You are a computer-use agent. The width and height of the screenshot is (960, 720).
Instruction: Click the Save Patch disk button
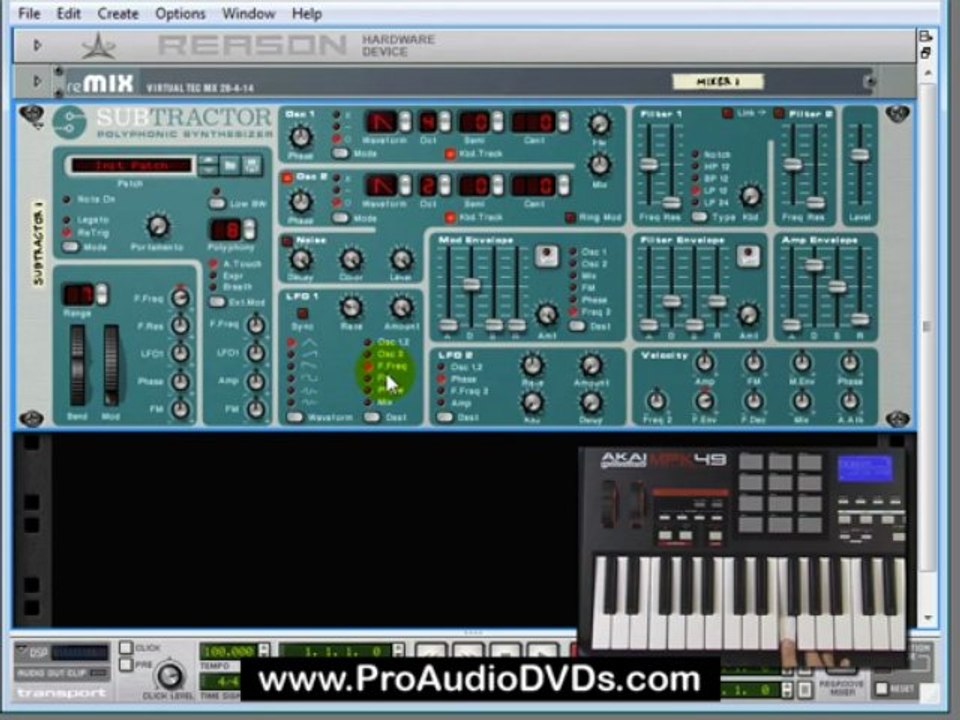click(251, 165)
